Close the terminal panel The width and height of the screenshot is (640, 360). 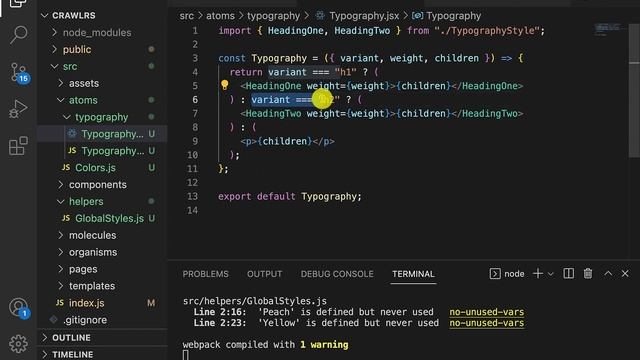coord(625,273)
